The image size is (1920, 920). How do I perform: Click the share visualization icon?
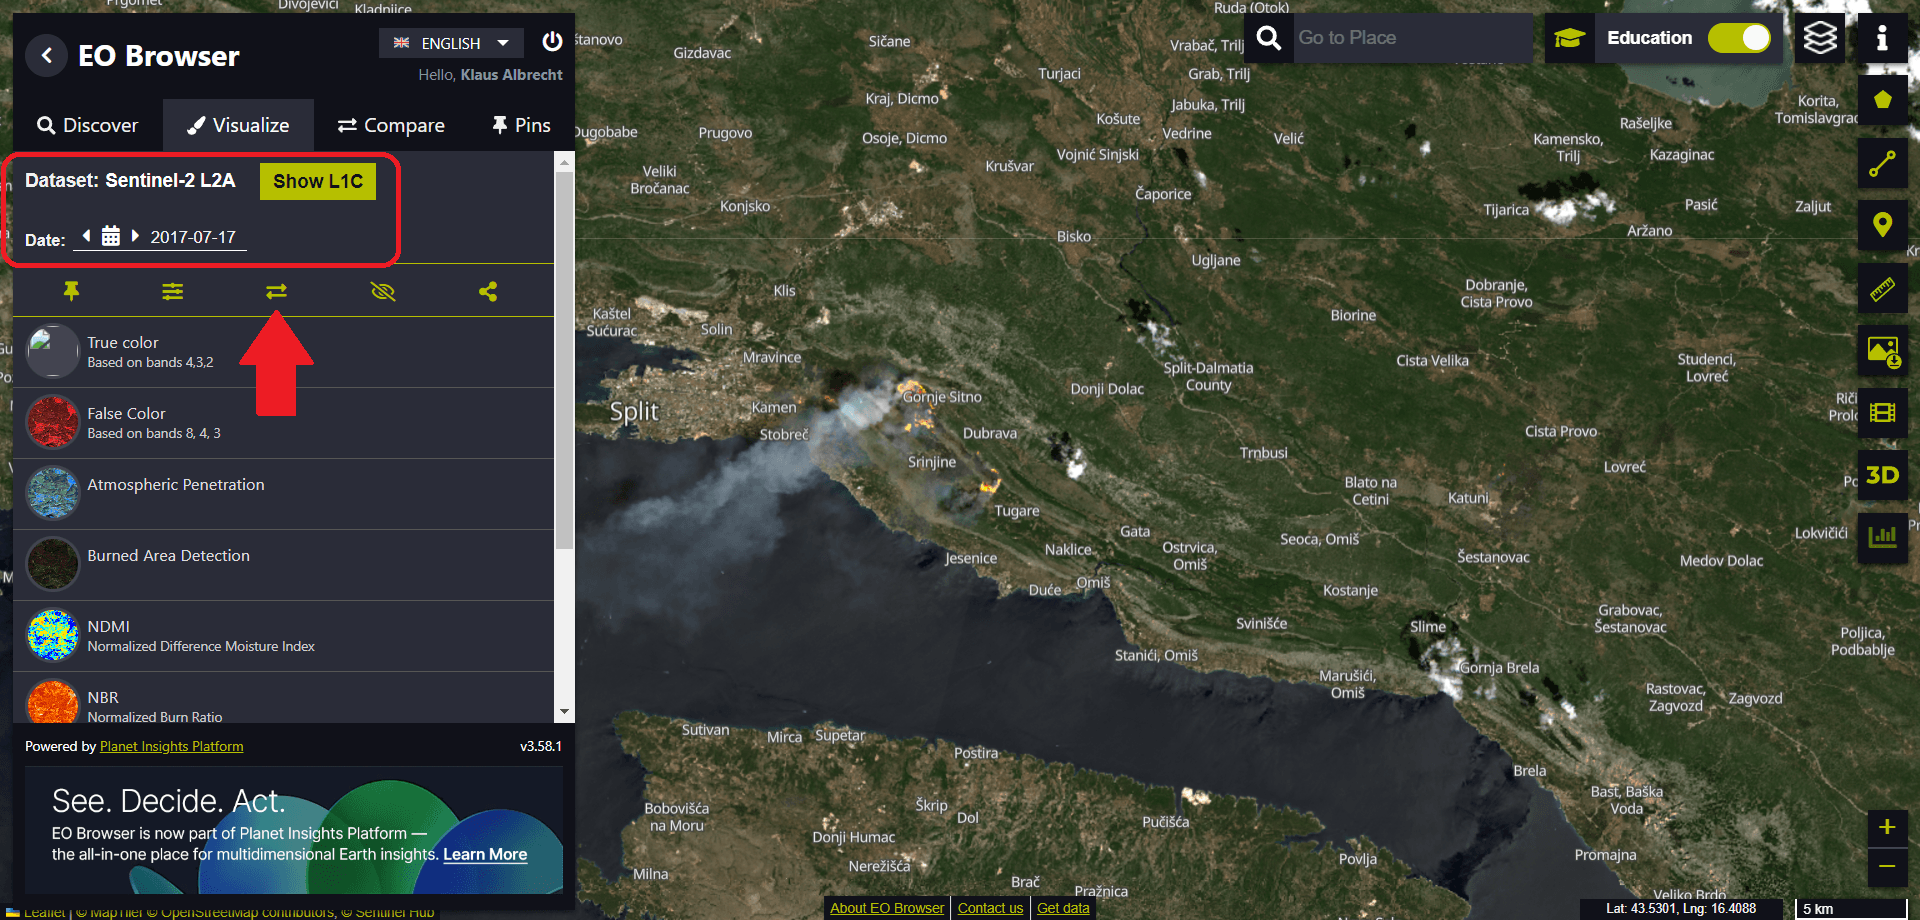pyautogui.click(x=488, y=291)
